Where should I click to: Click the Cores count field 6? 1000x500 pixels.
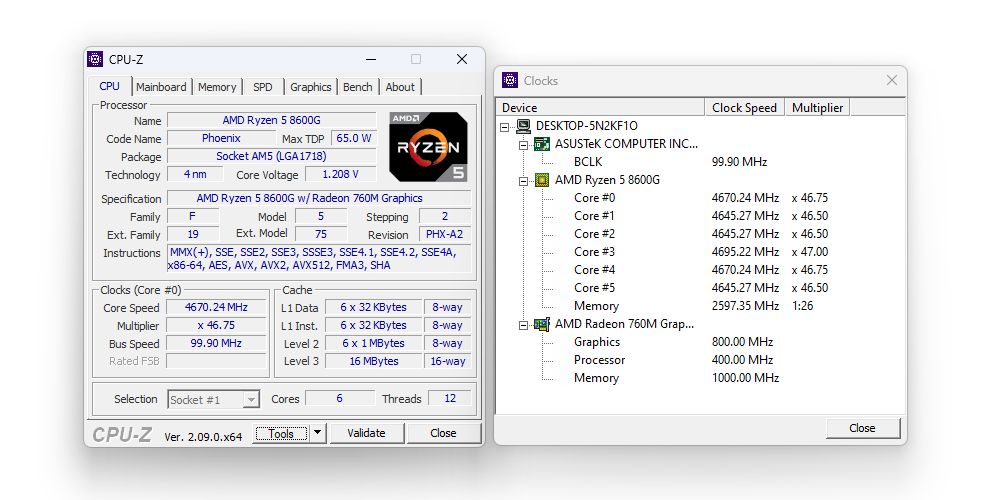click(339, 399)
